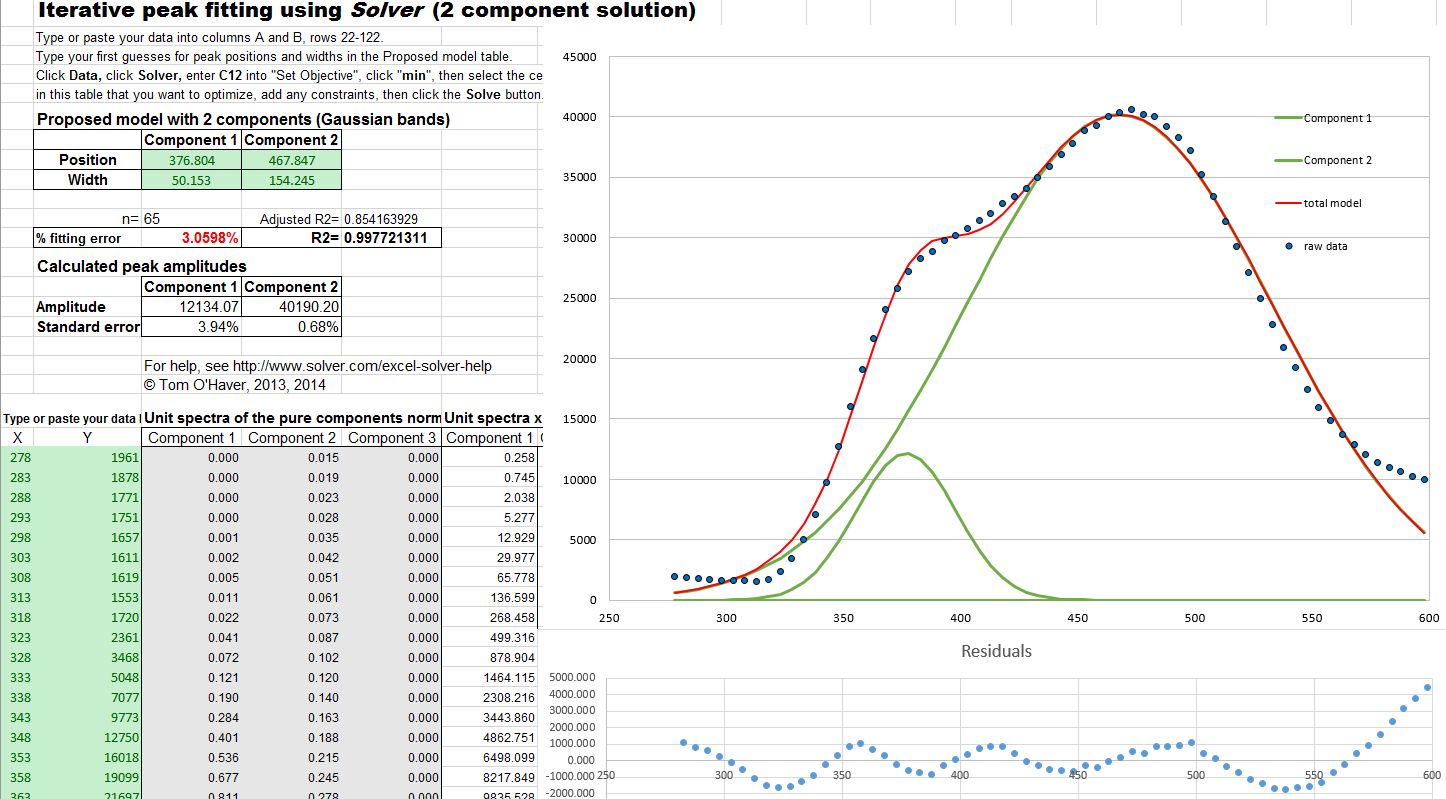Viewport: 1446px width, 799px height.
Task: Select the 'total model' legend entry
Action: pos(1332,203)
